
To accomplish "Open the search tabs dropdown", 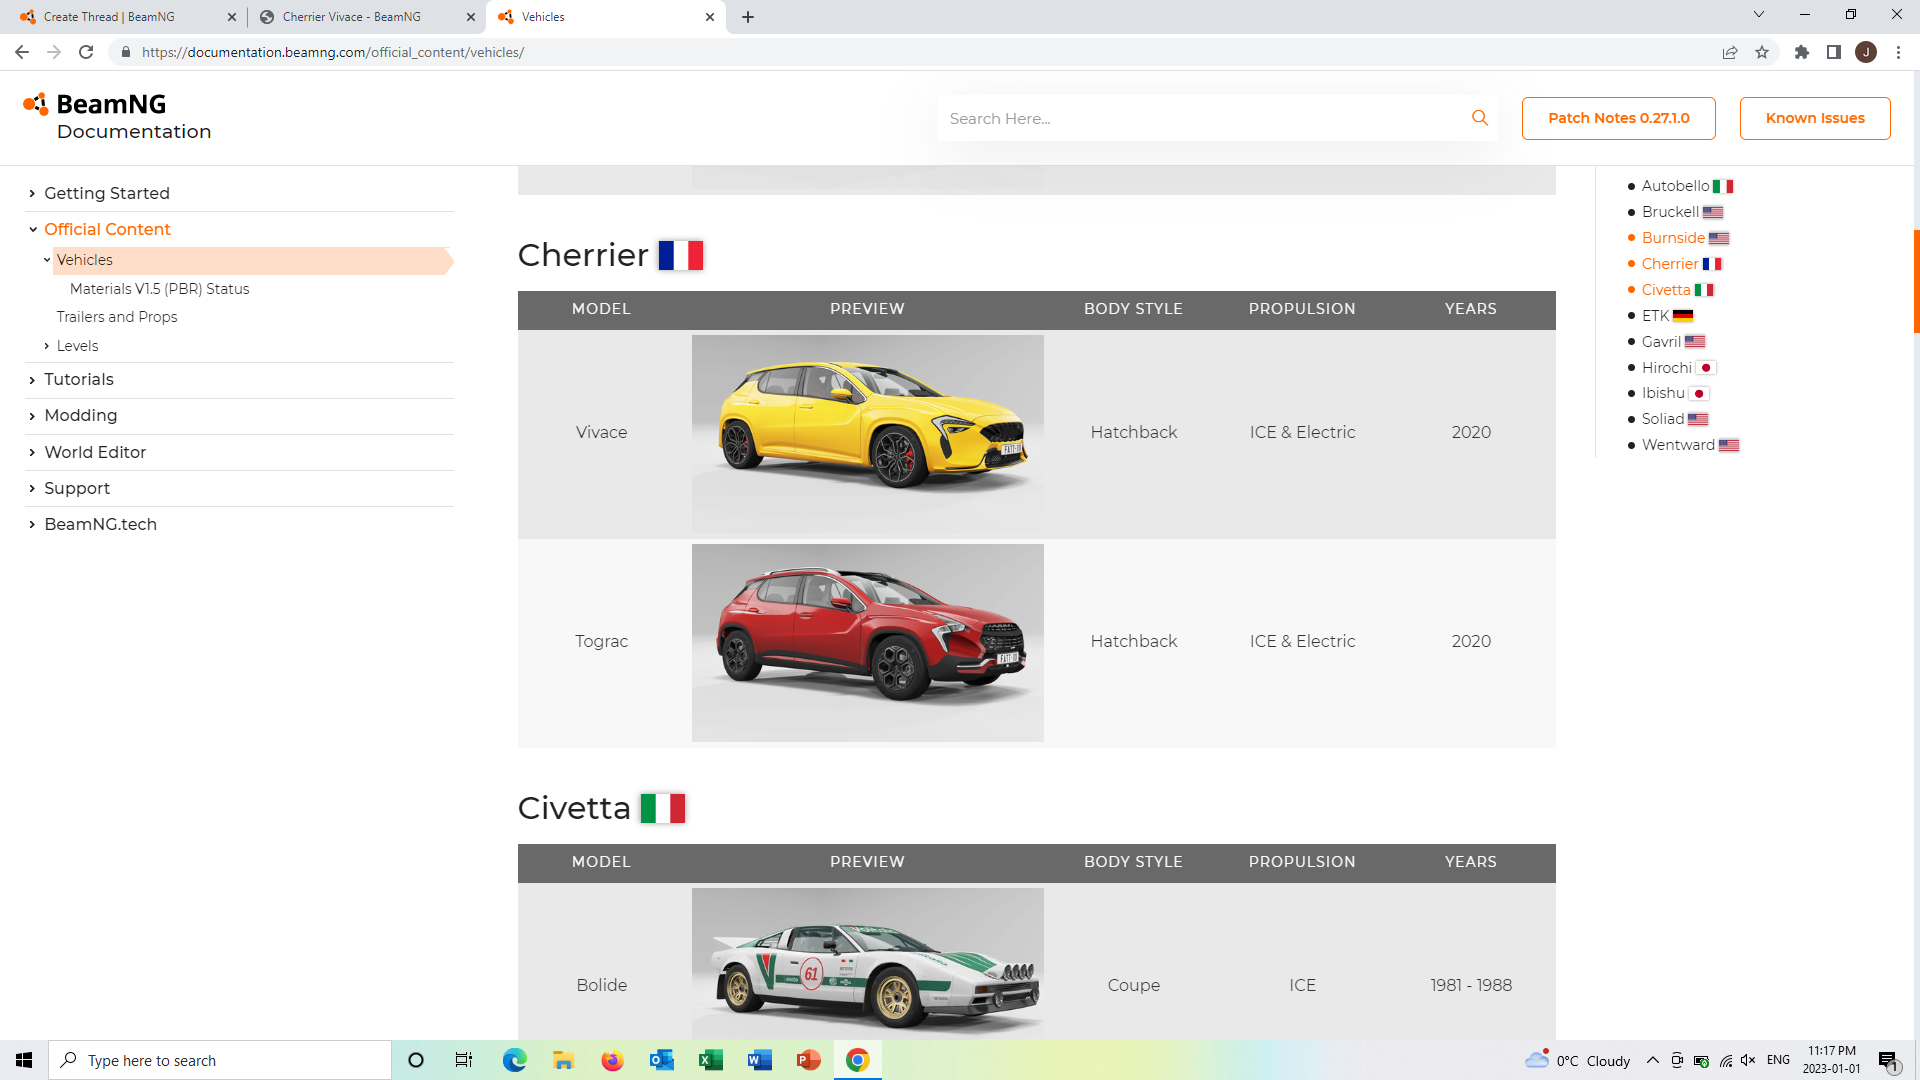I will [1759, 14].
